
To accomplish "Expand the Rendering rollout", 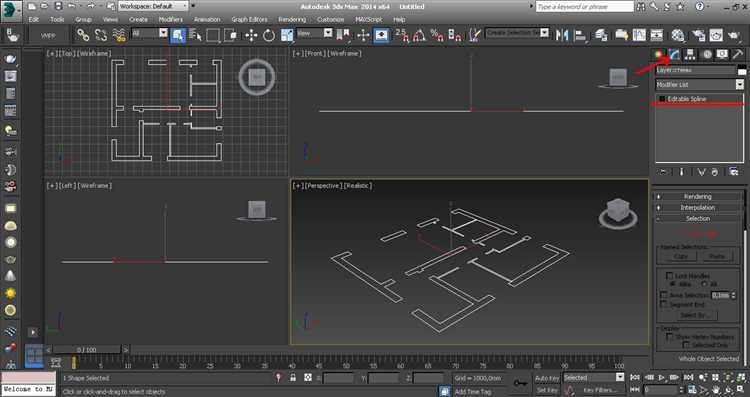I will tap(698, 197).
